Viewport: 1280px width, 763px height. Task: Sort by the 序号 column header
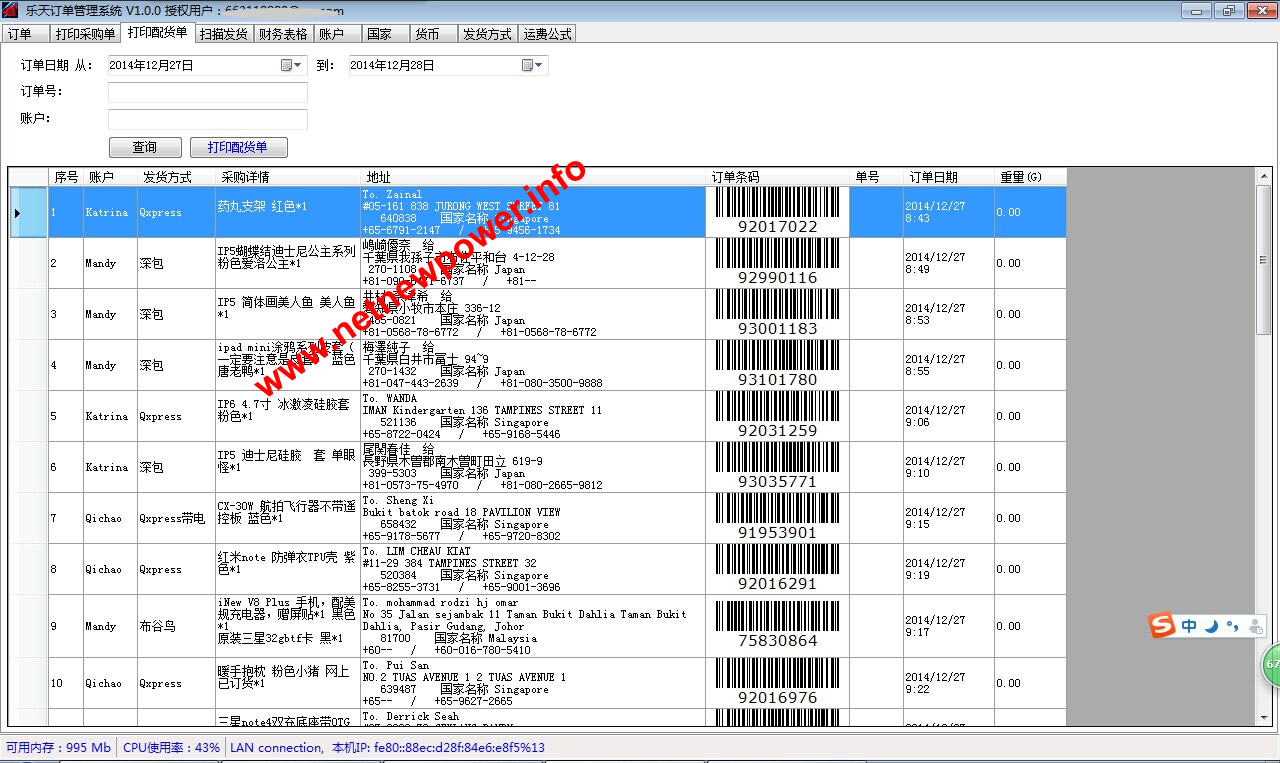point(66,177)
